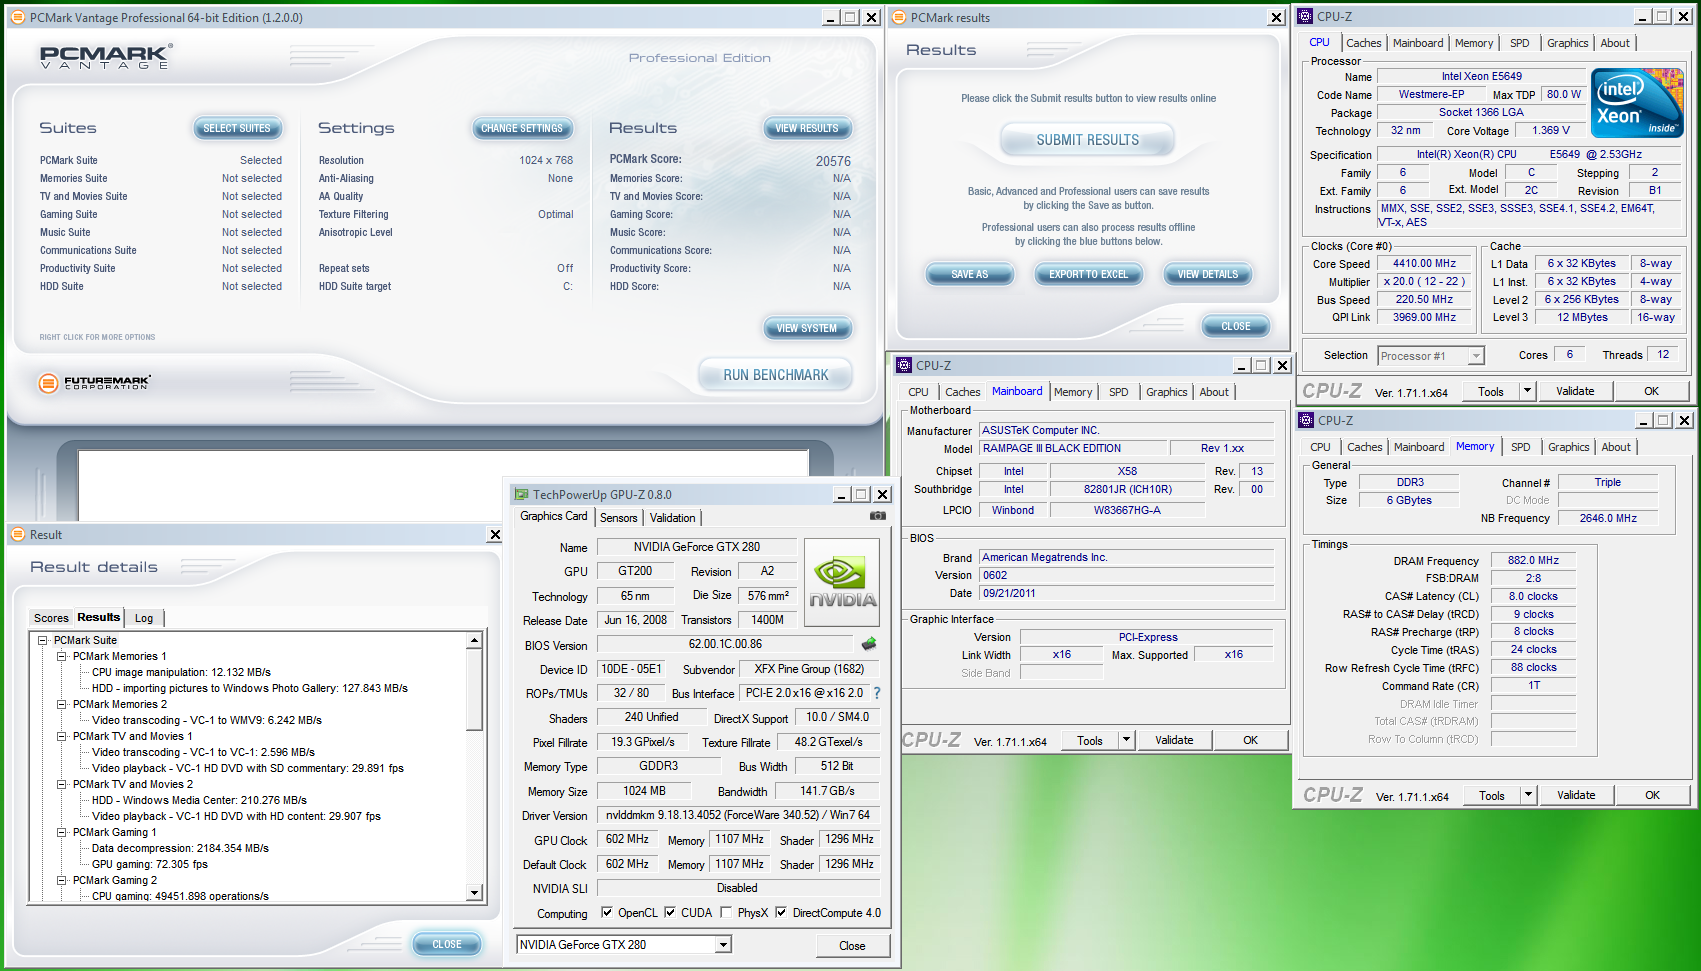
Task: Click the GPU-Z BIOS Version field
Action: tap(725, 645)
